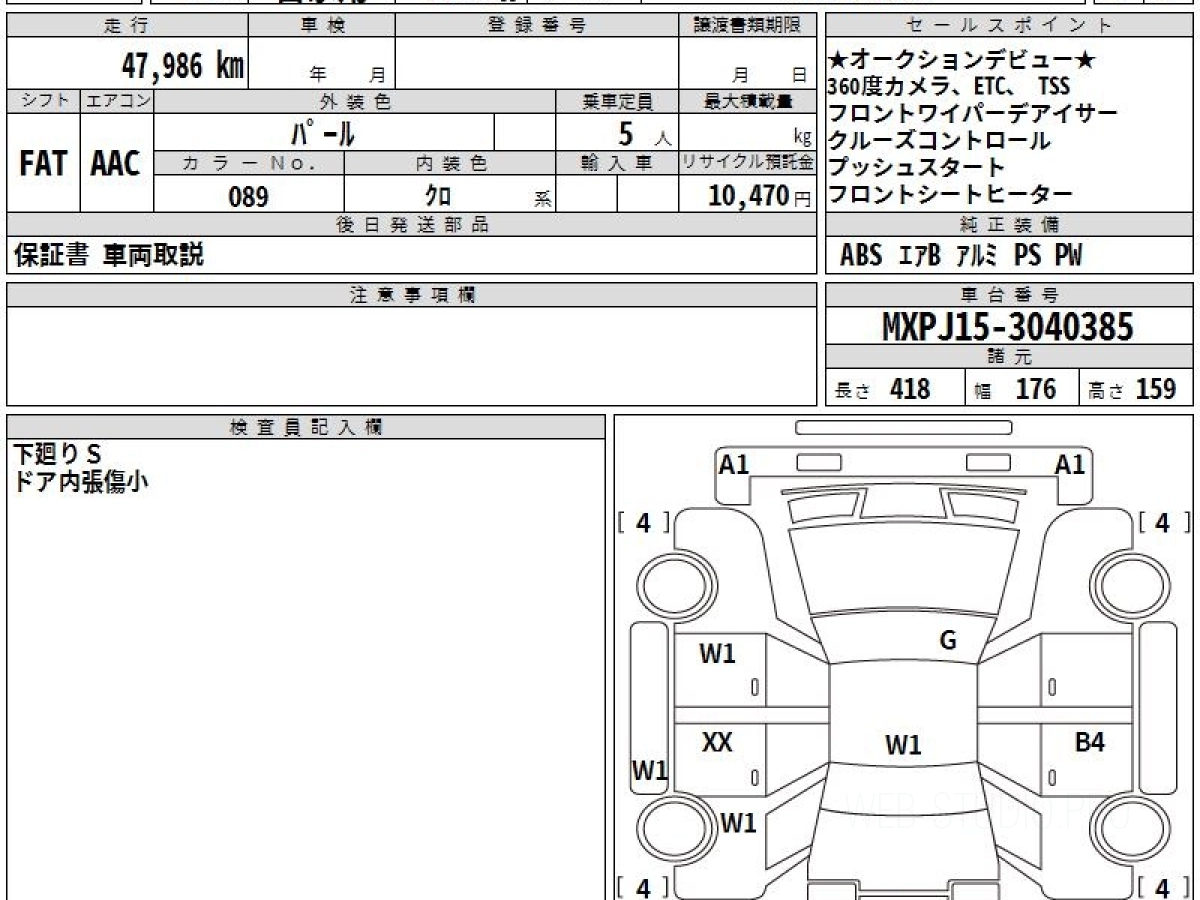
Task: Select the 長さ 418 dimension
Action: click(x=882, y=389)
